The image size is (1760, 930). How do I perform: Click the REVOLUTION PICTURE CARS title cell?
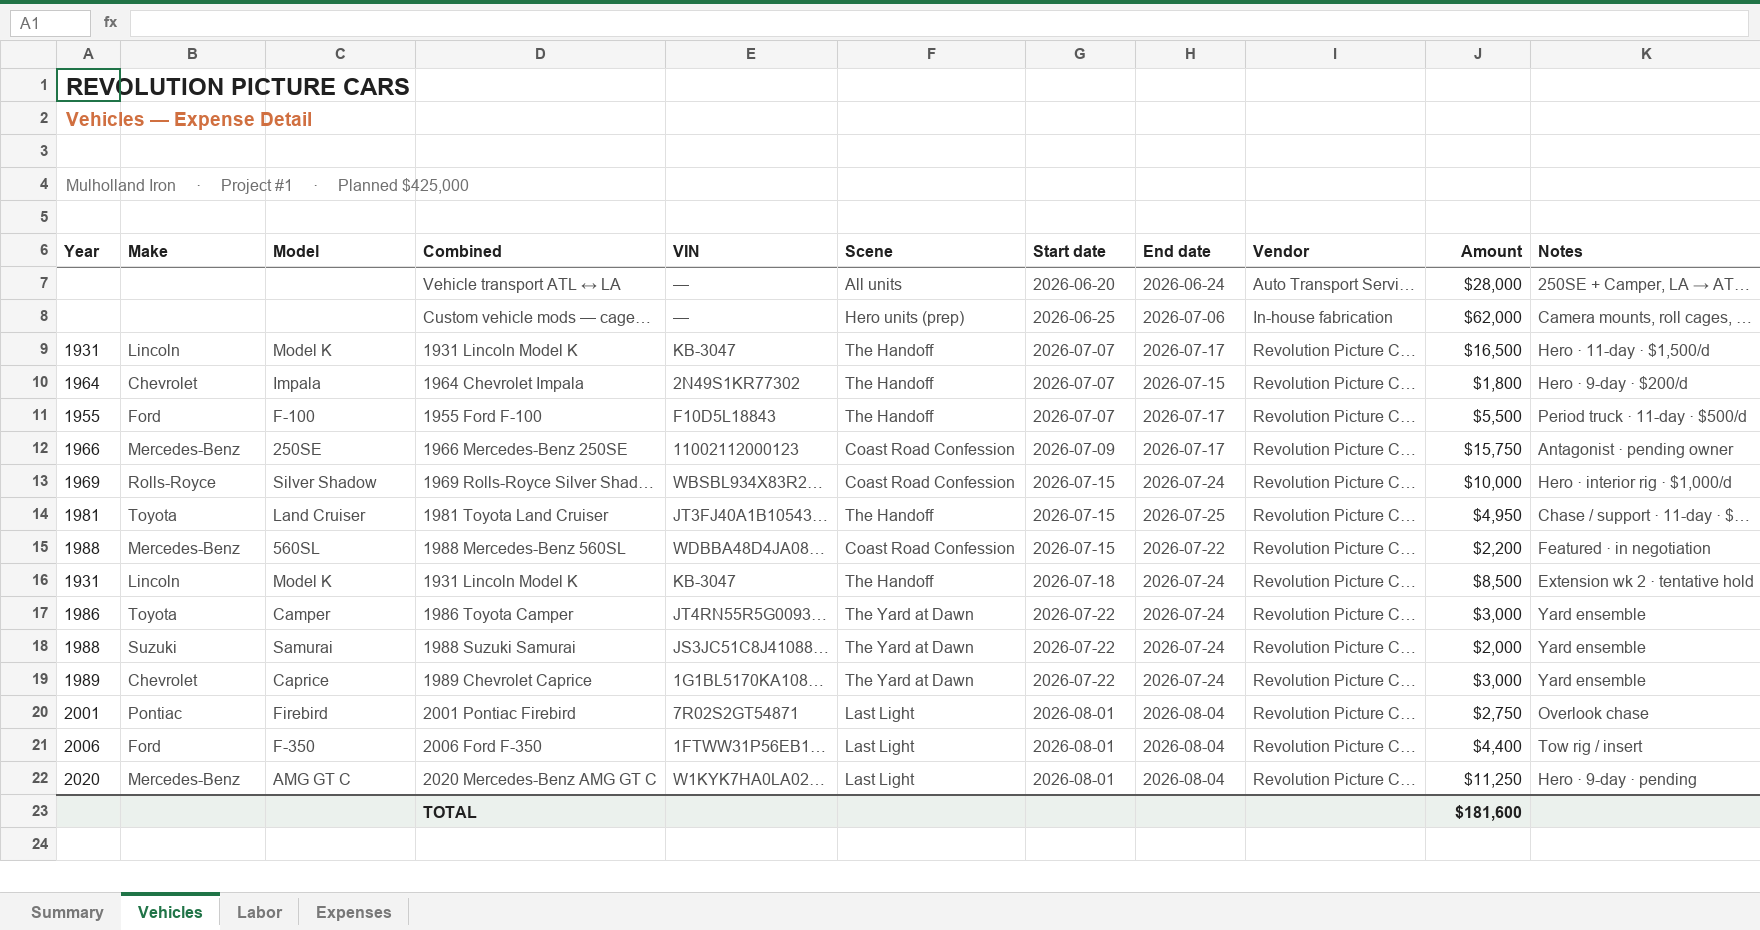point(237,86)
